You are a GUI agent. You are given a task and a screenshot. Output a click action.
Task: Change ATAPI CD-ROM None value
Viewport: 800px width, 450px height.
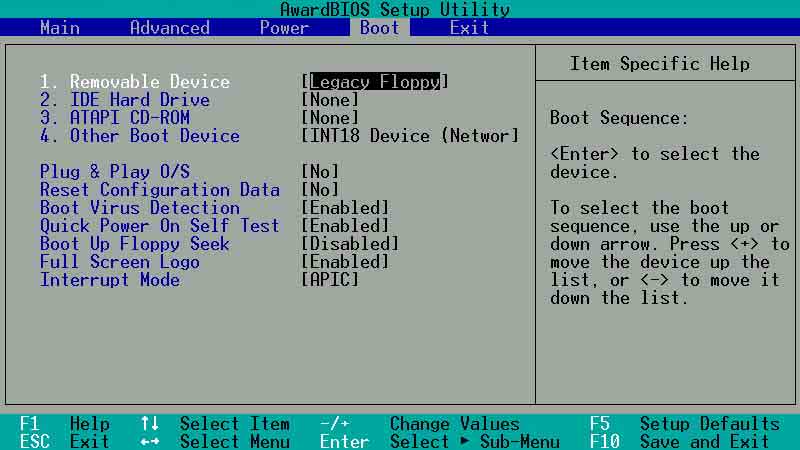[x=330, y=118]
